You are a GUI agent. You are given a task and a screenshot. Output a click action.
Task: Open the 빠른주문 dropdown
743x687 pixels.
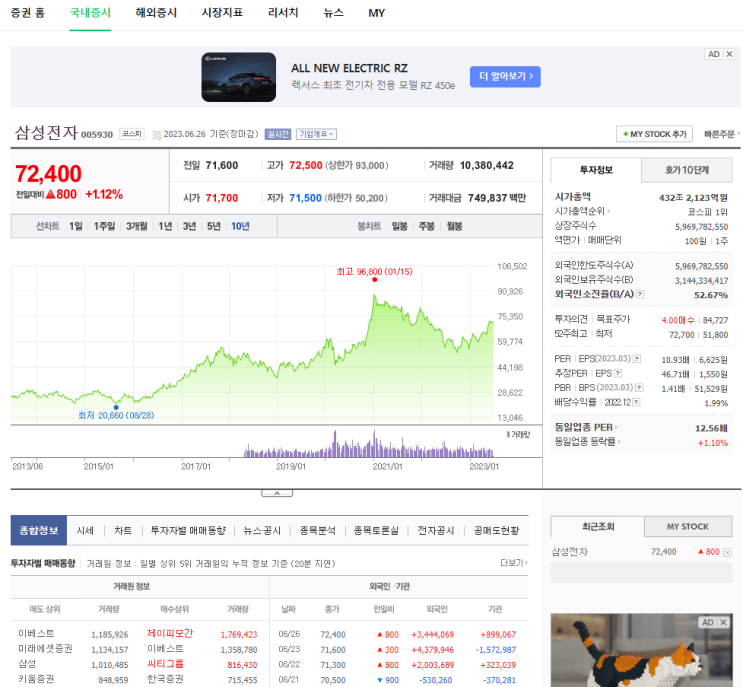721,134
